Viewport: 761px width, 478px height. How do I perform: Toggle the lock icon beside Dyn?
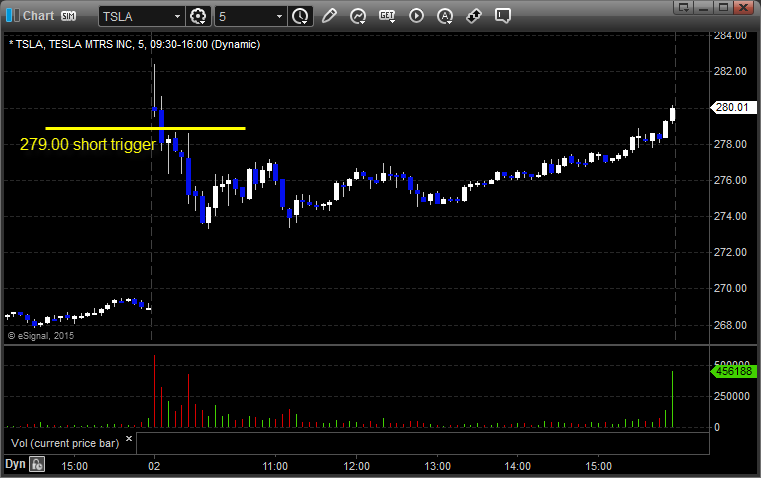(37, 464)
